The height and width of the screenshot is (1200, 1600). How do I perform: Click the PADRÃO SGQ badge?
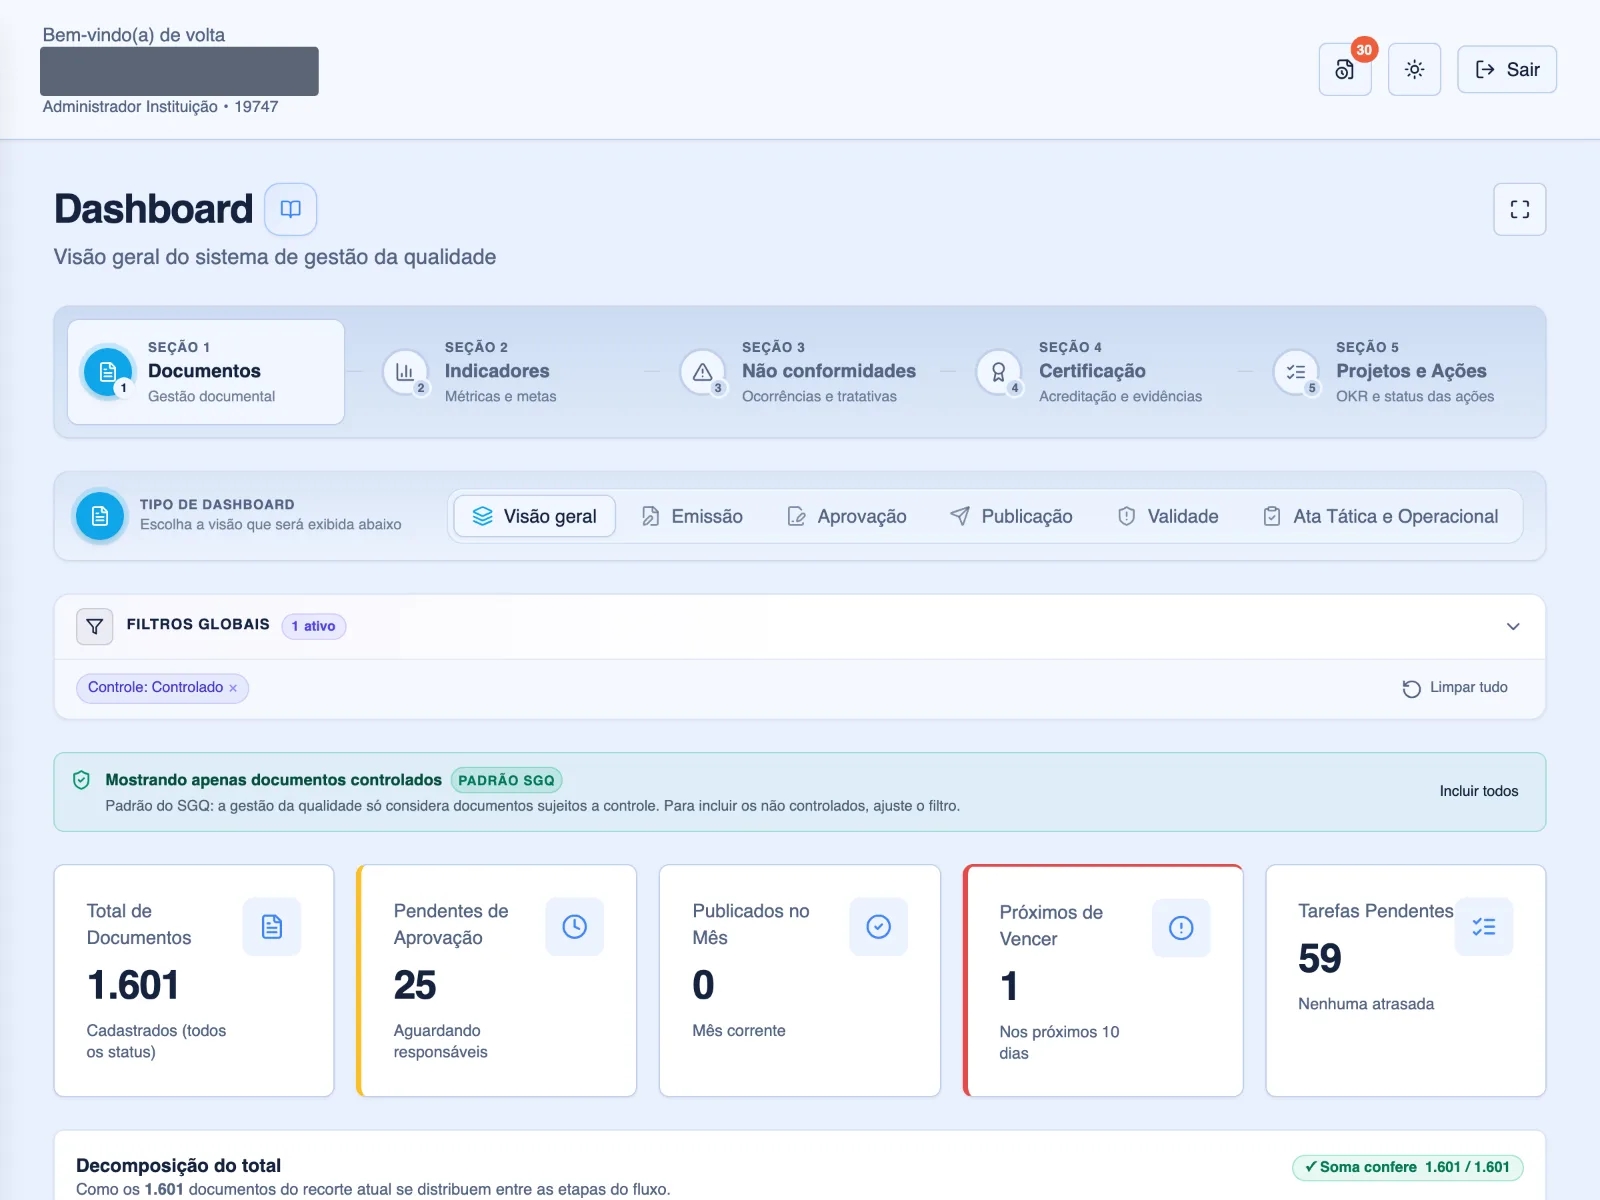point(506,780)
